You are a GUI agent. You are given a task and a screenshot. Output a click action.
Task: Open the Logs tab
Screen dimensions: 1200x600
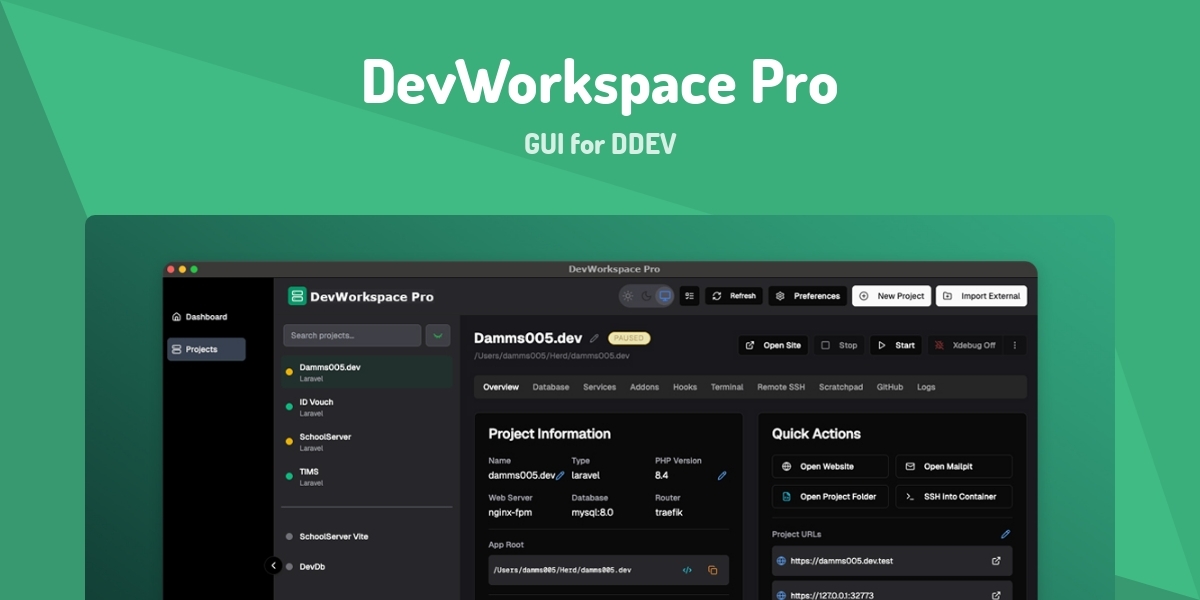(x=926, y=387)
